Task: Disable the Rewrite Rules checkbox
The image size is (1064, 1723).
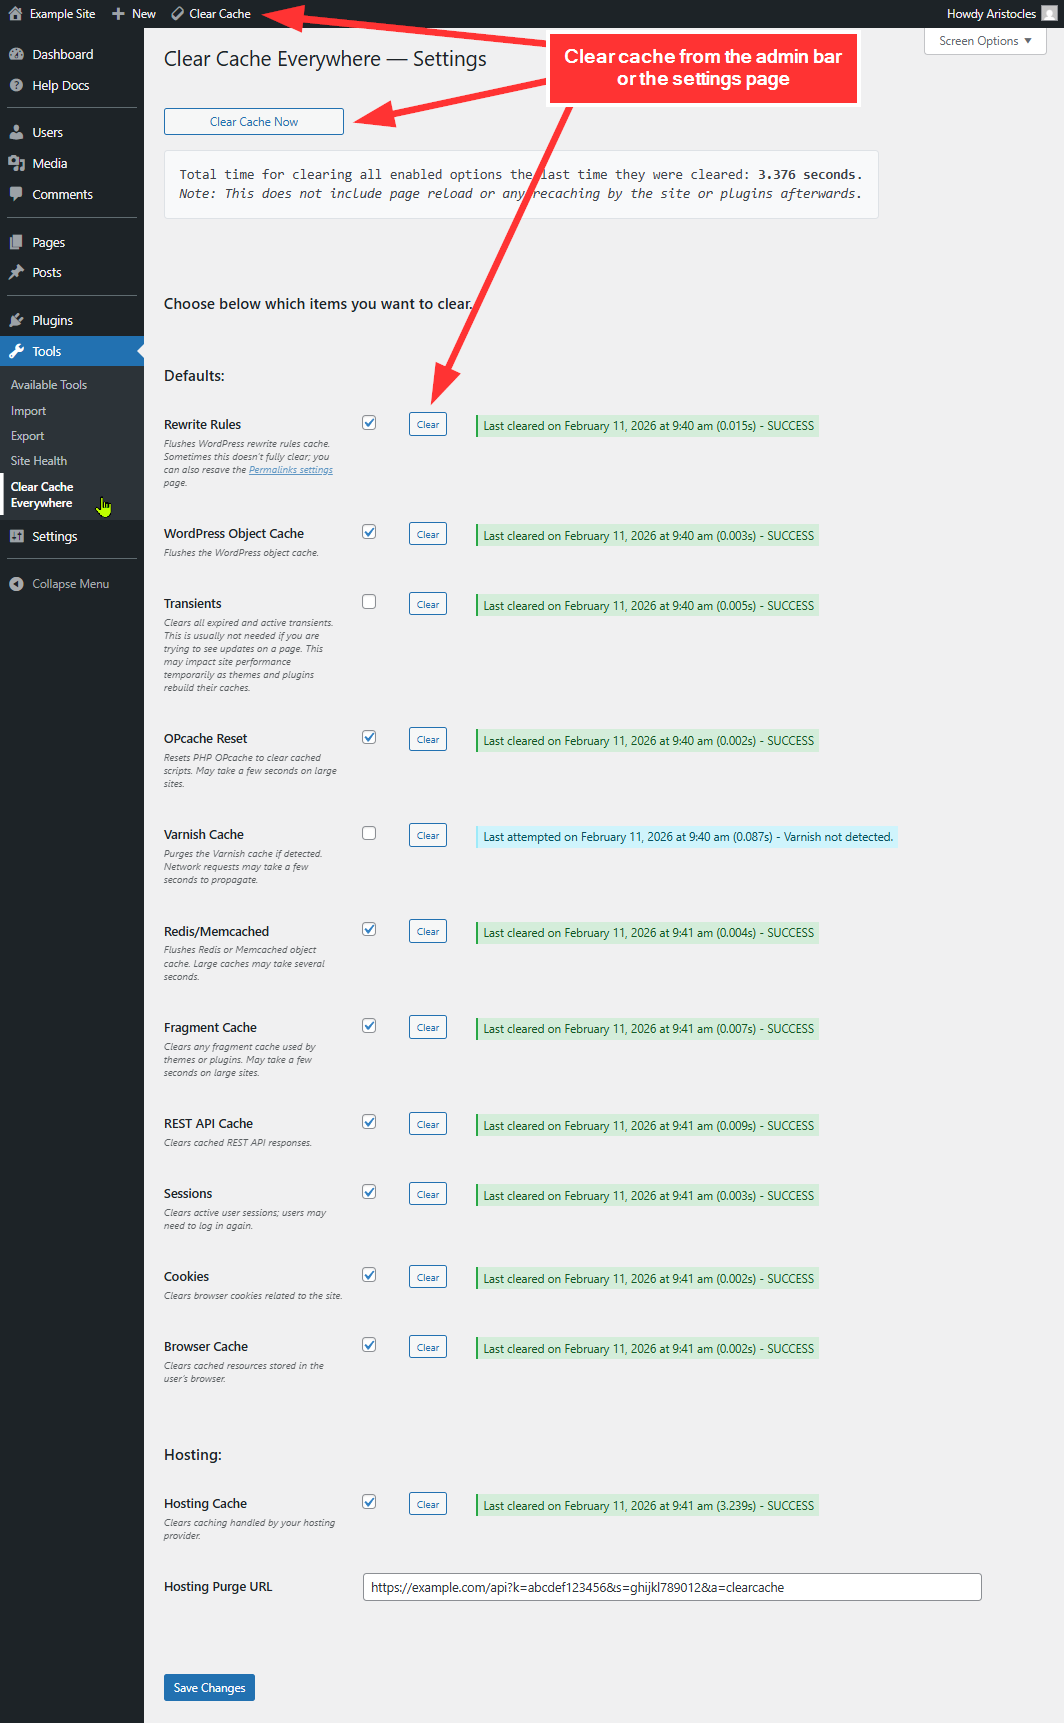Action: [369, 423]
